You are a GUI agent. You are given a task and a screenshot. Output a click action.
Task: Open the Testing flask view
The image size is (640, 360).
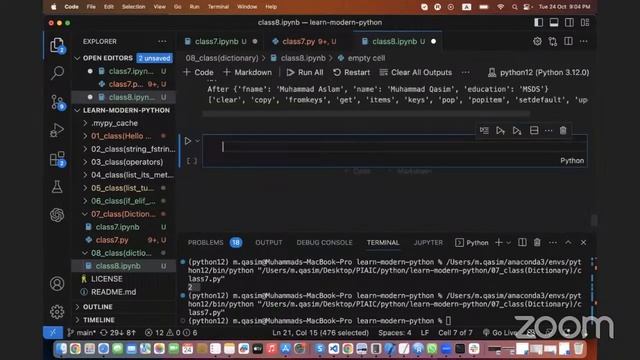click(x=57, y=187)
